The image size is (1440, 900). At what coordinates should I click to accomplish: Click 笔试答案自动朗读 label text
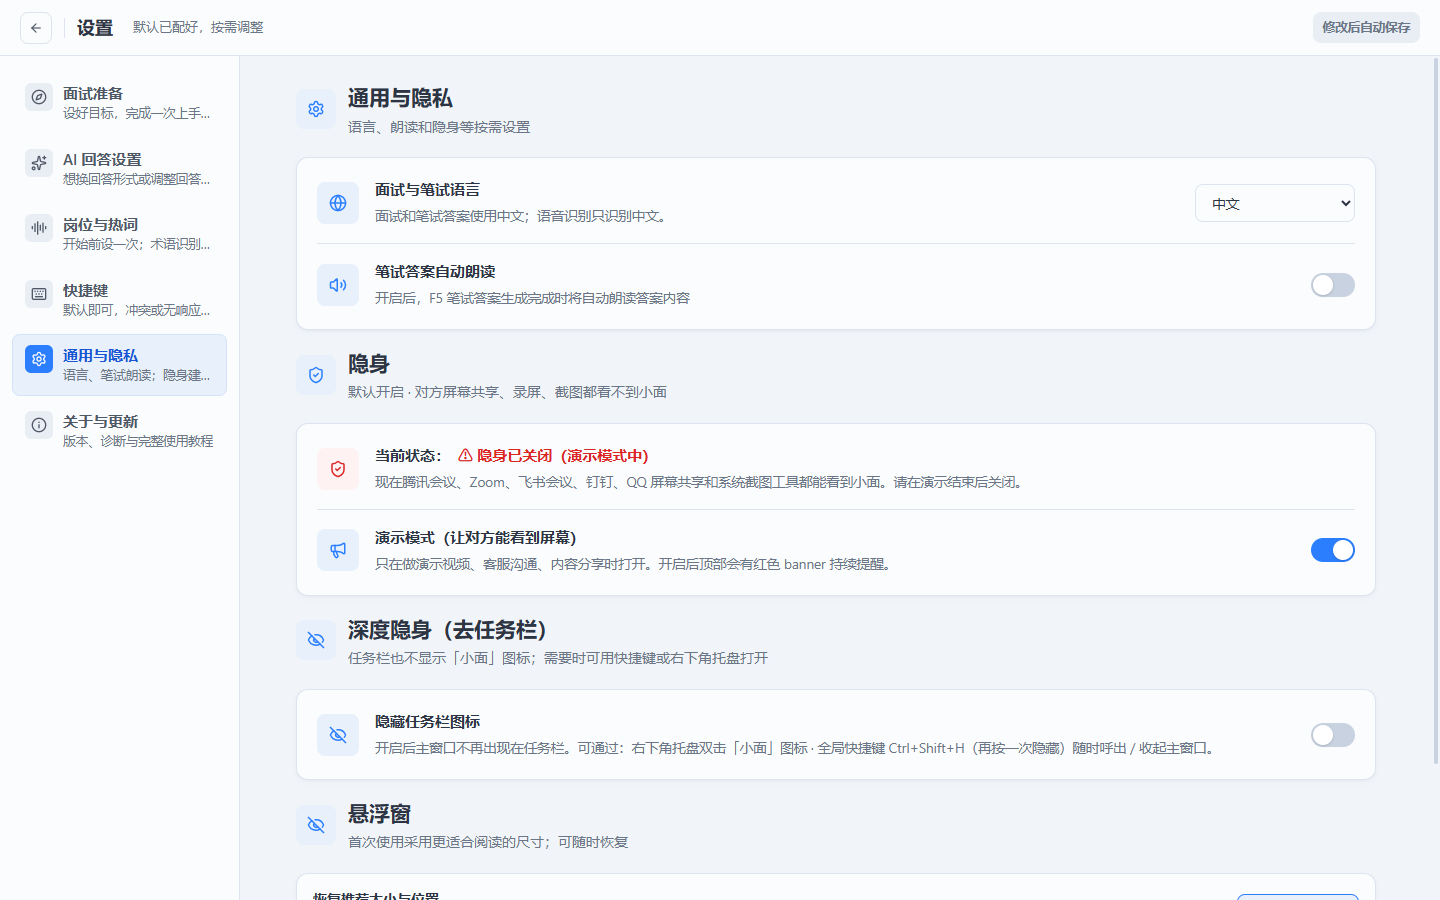pyautogui.click(x=435, y=272)
